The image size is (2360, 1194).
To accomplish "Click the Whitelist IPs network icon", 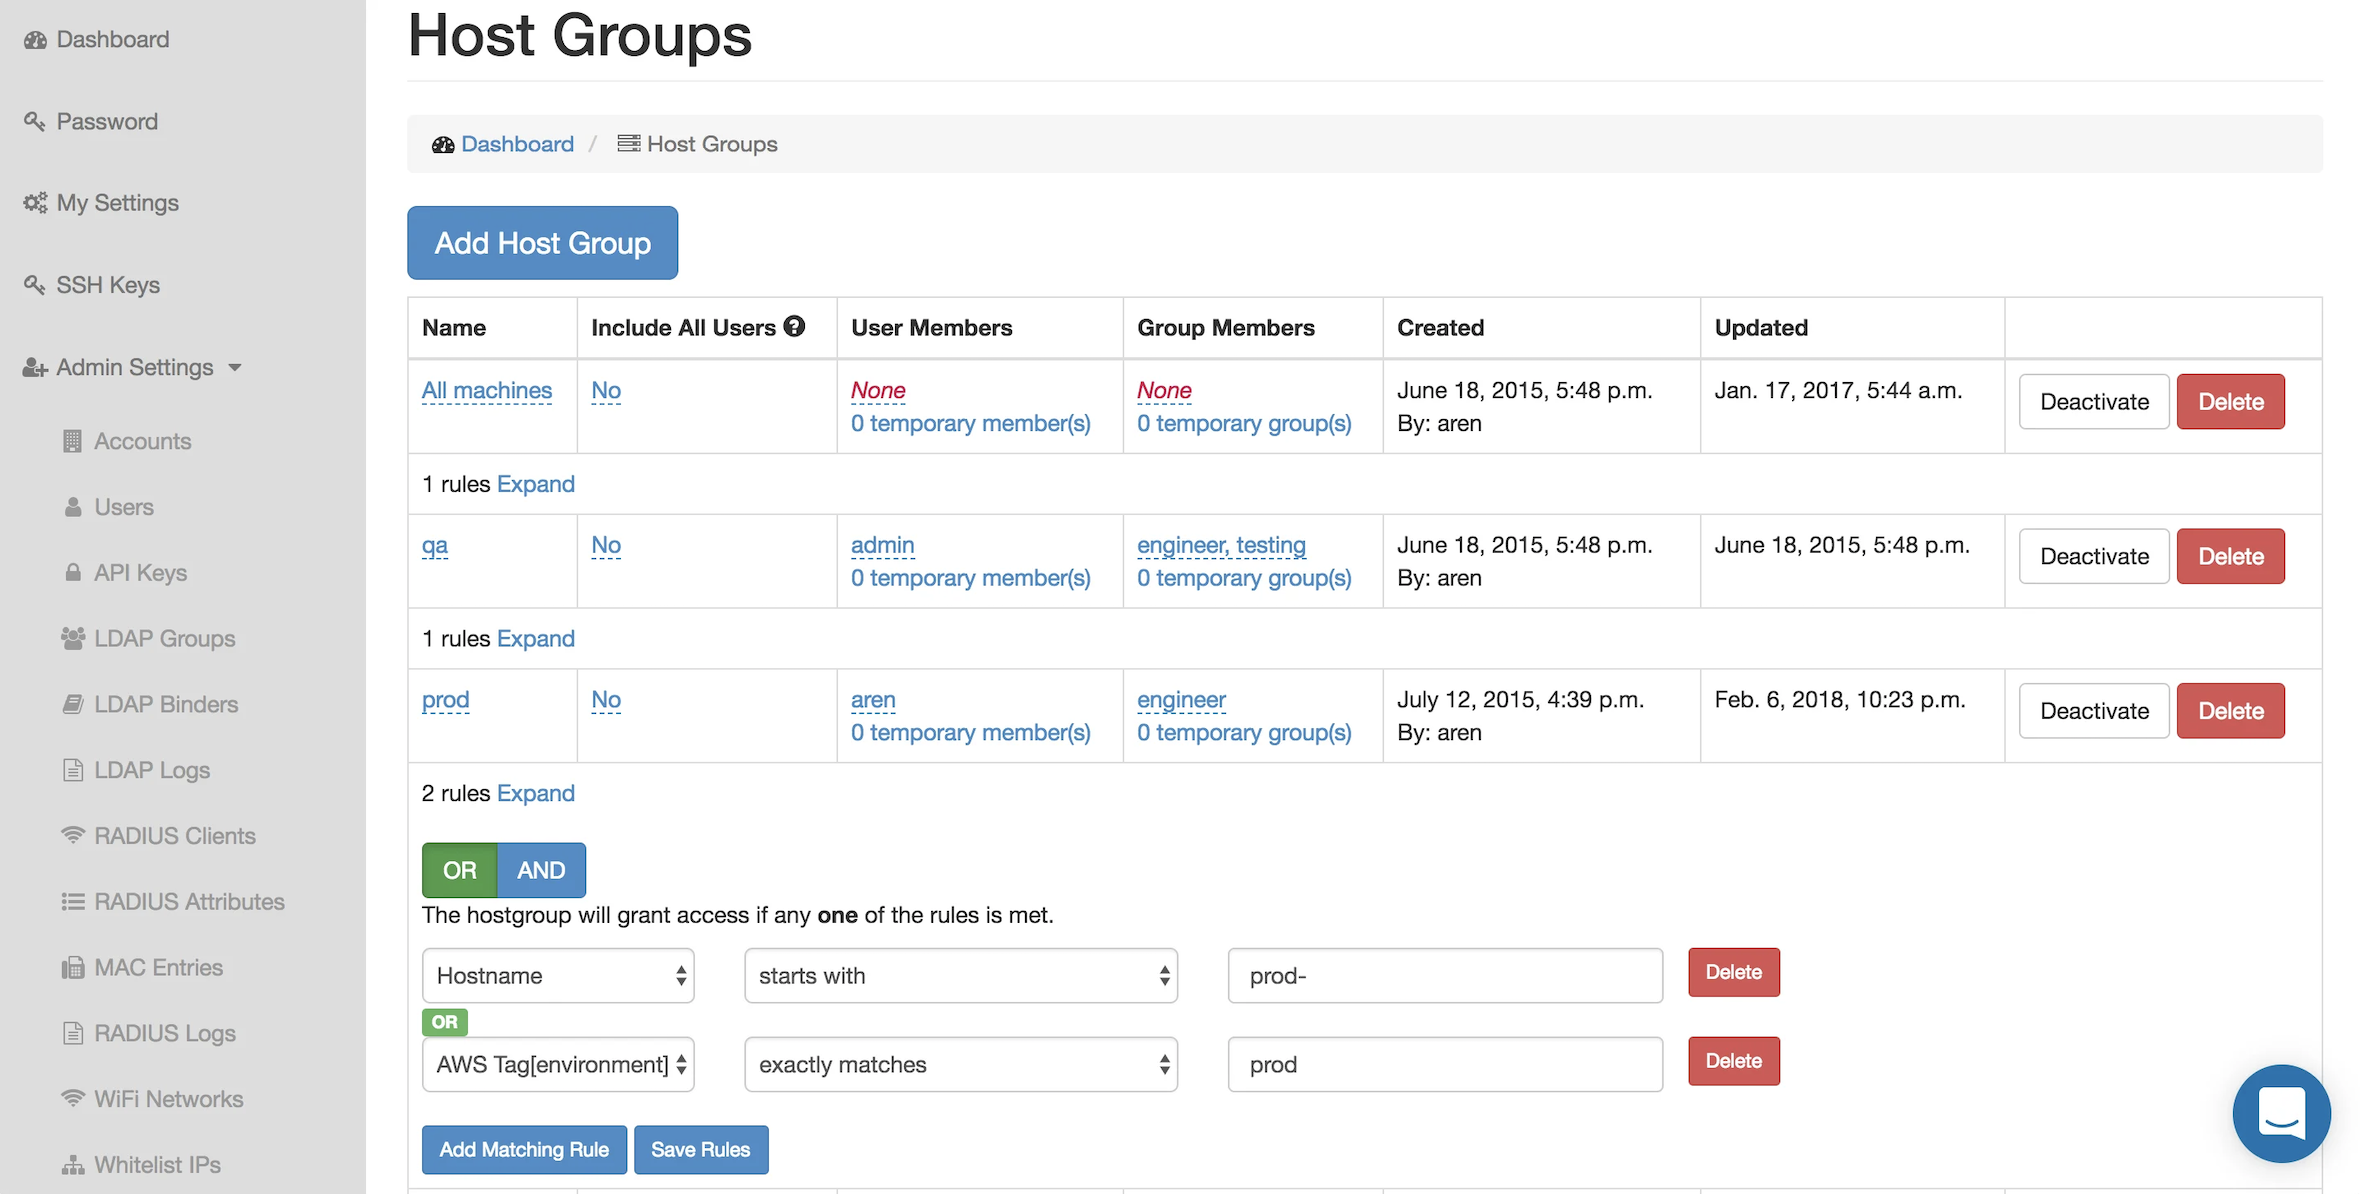I will pos(73,1165).
